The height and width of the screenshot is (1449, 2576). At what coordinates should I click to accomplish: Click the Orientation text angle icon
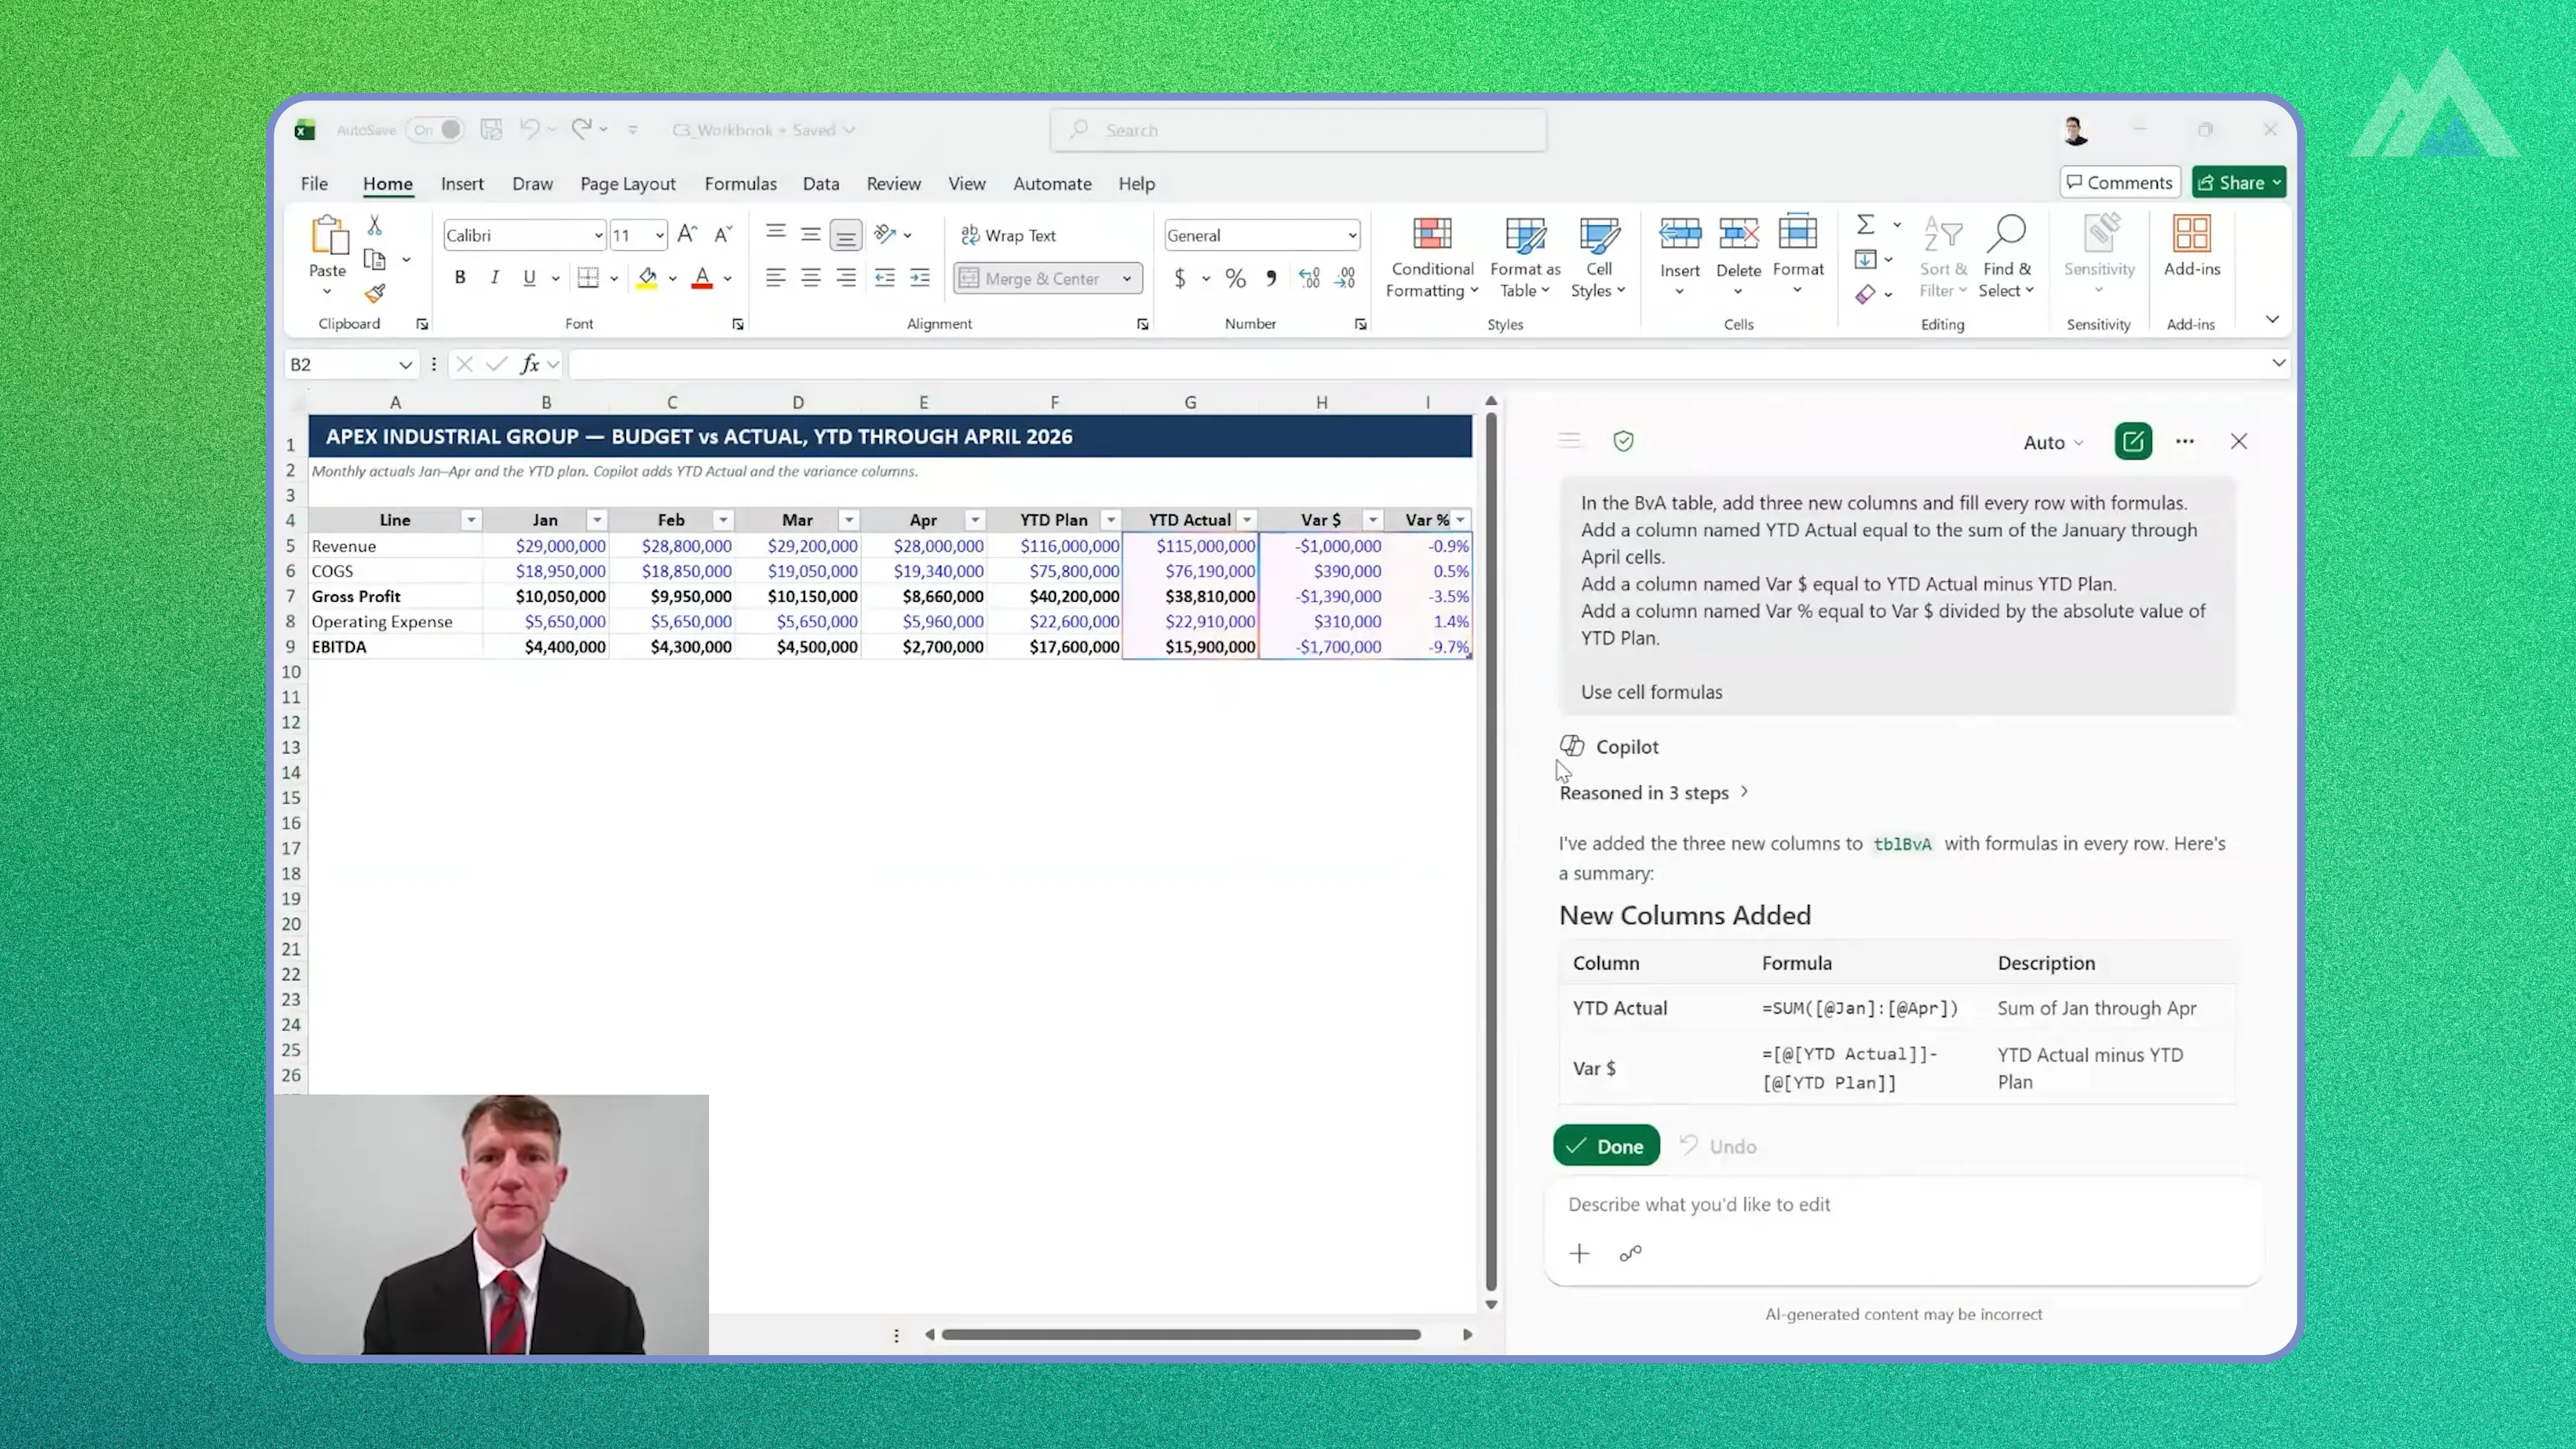885,234
